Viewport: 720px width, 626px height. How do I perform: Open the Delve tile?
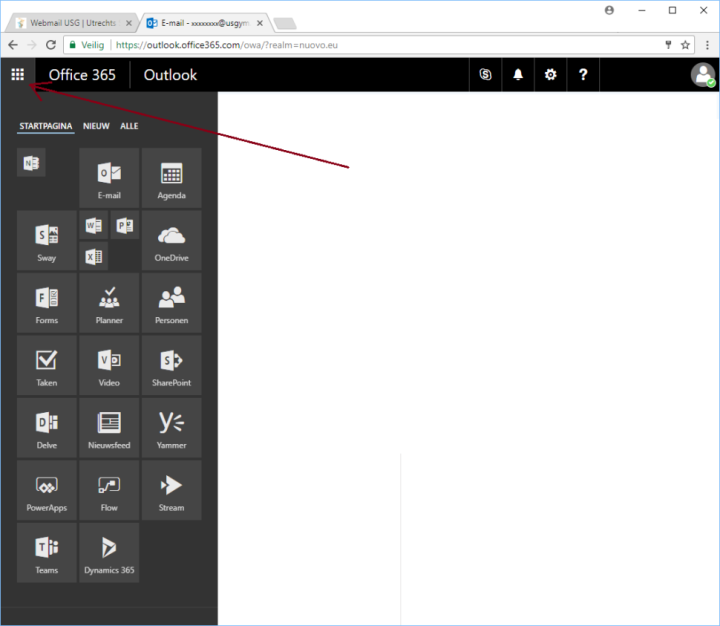46,428
